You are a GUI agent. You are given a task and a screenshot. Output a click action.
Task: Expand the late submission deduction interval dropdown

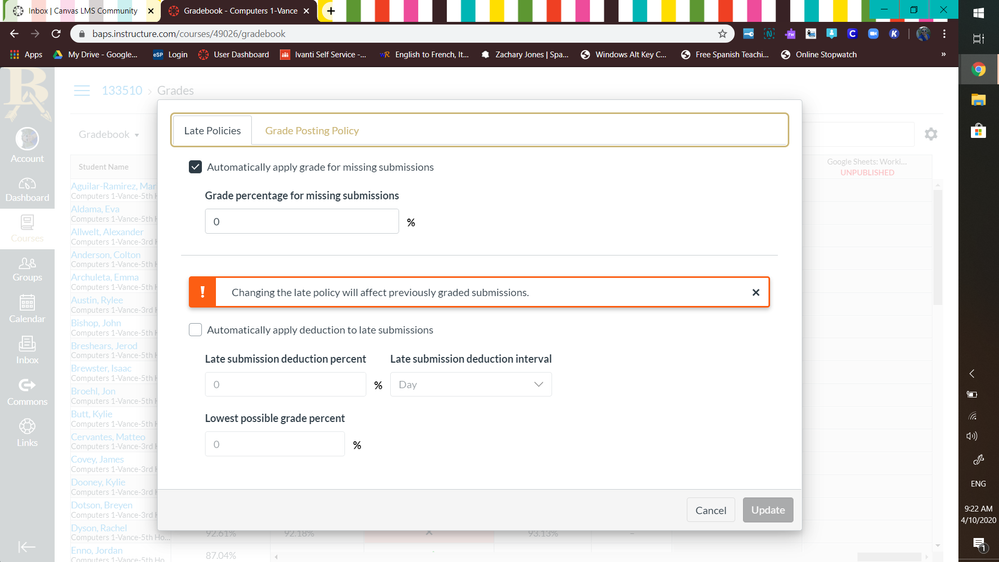pyautogui.click(x=470, y=385)
